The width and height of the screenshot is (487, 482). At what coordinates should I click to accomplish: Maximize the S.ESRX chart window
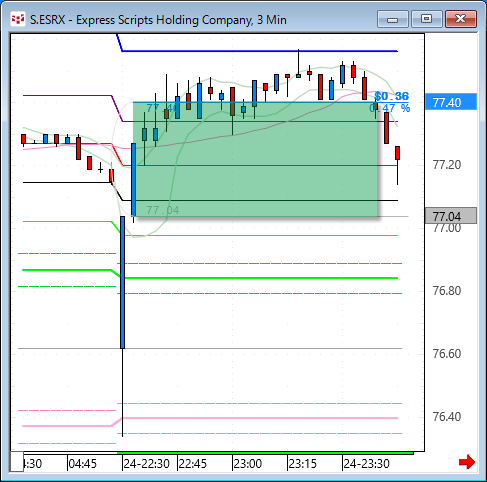click(426, 19)
